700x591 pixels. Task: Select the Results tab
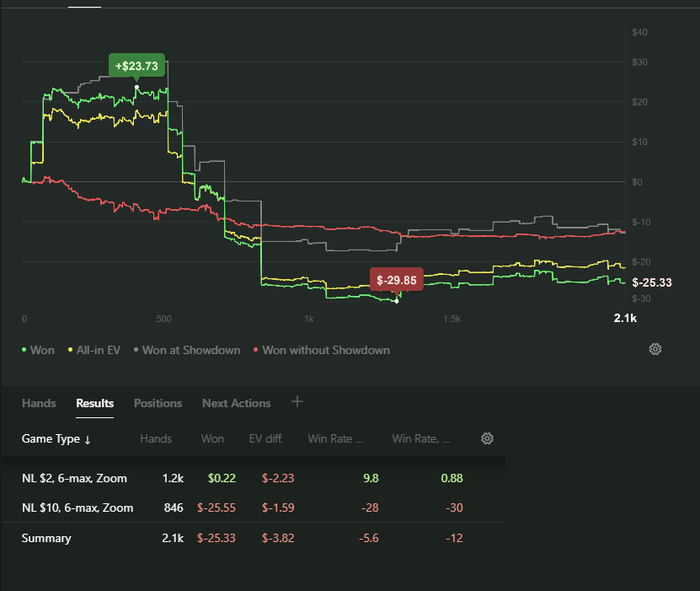pos(95,403)
